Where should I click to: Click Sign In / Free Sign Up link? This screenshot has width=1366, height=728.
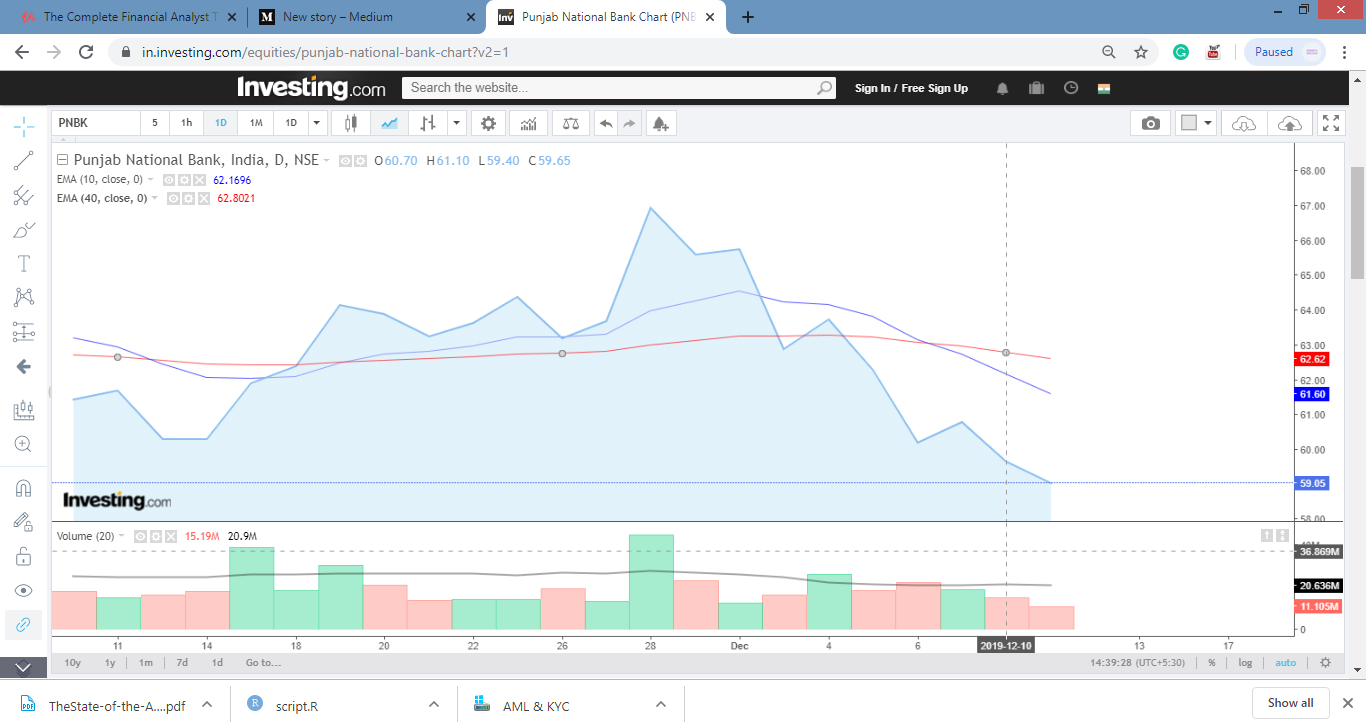911,88
